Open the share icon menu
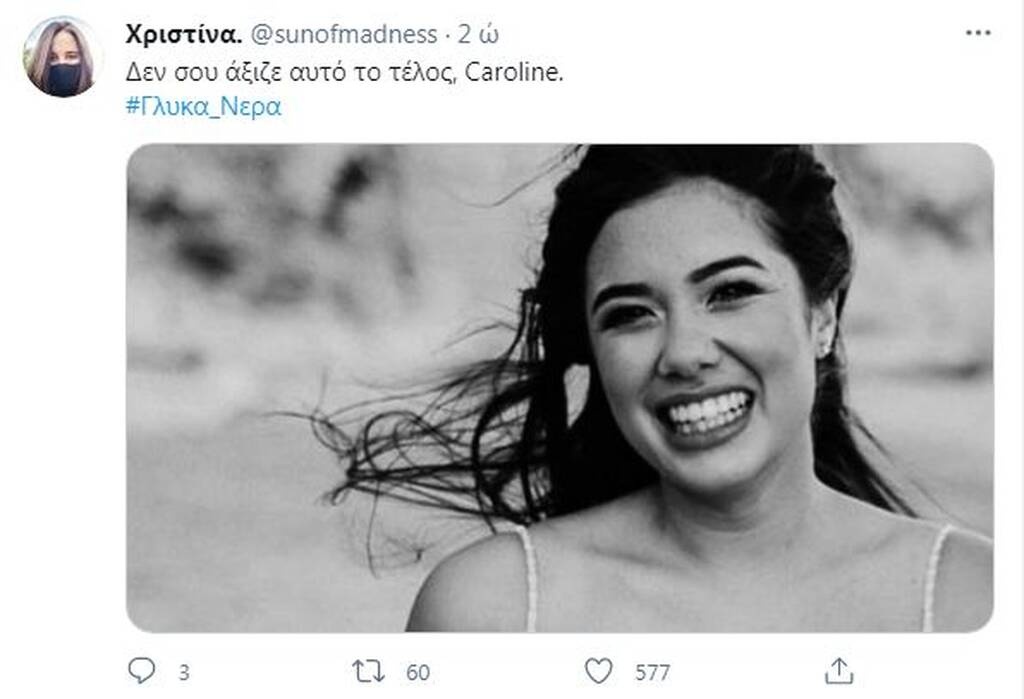The image size is (1024, 699). click(x=839, y=670)
